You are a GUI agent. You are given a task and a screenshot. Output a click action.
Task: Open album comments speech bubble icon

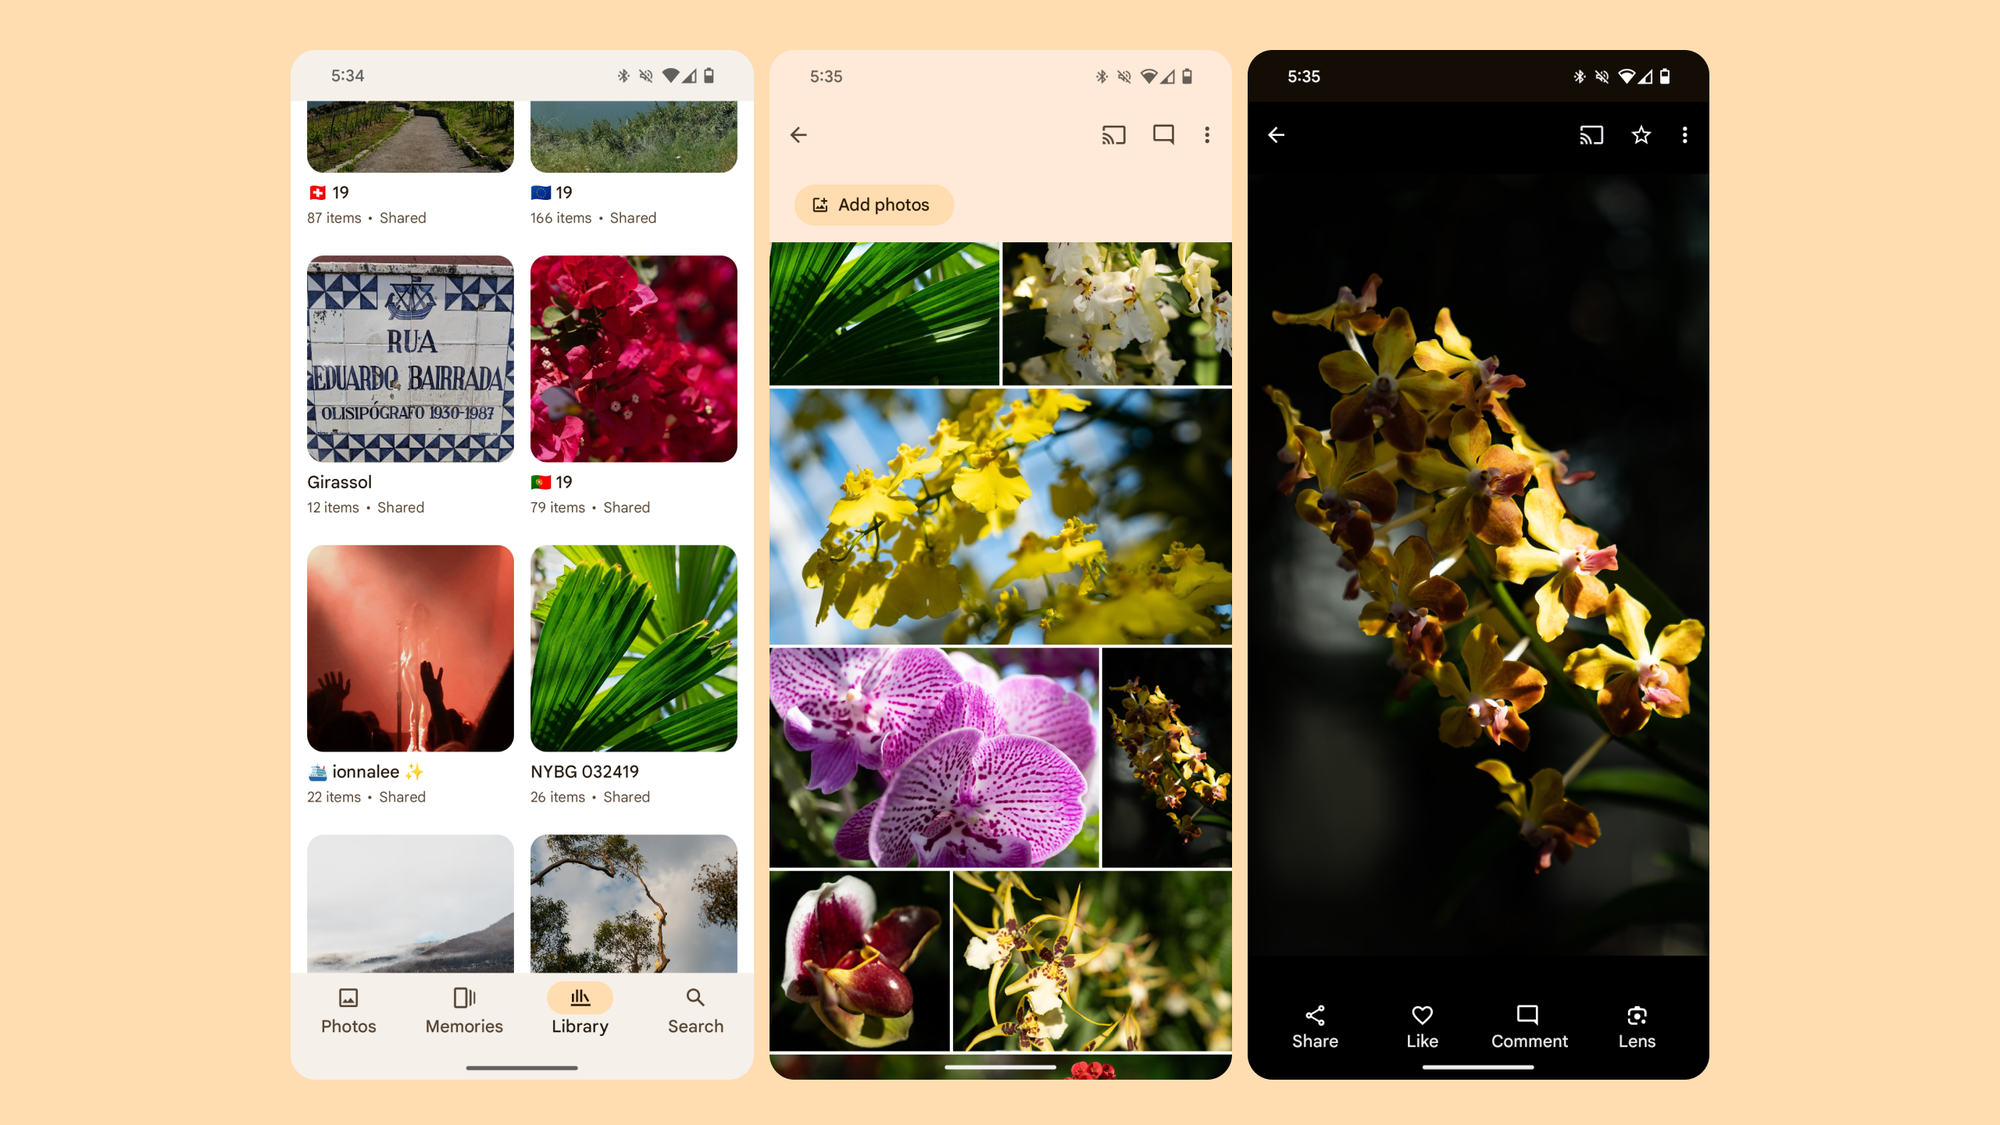click(x=1163, y=135)
